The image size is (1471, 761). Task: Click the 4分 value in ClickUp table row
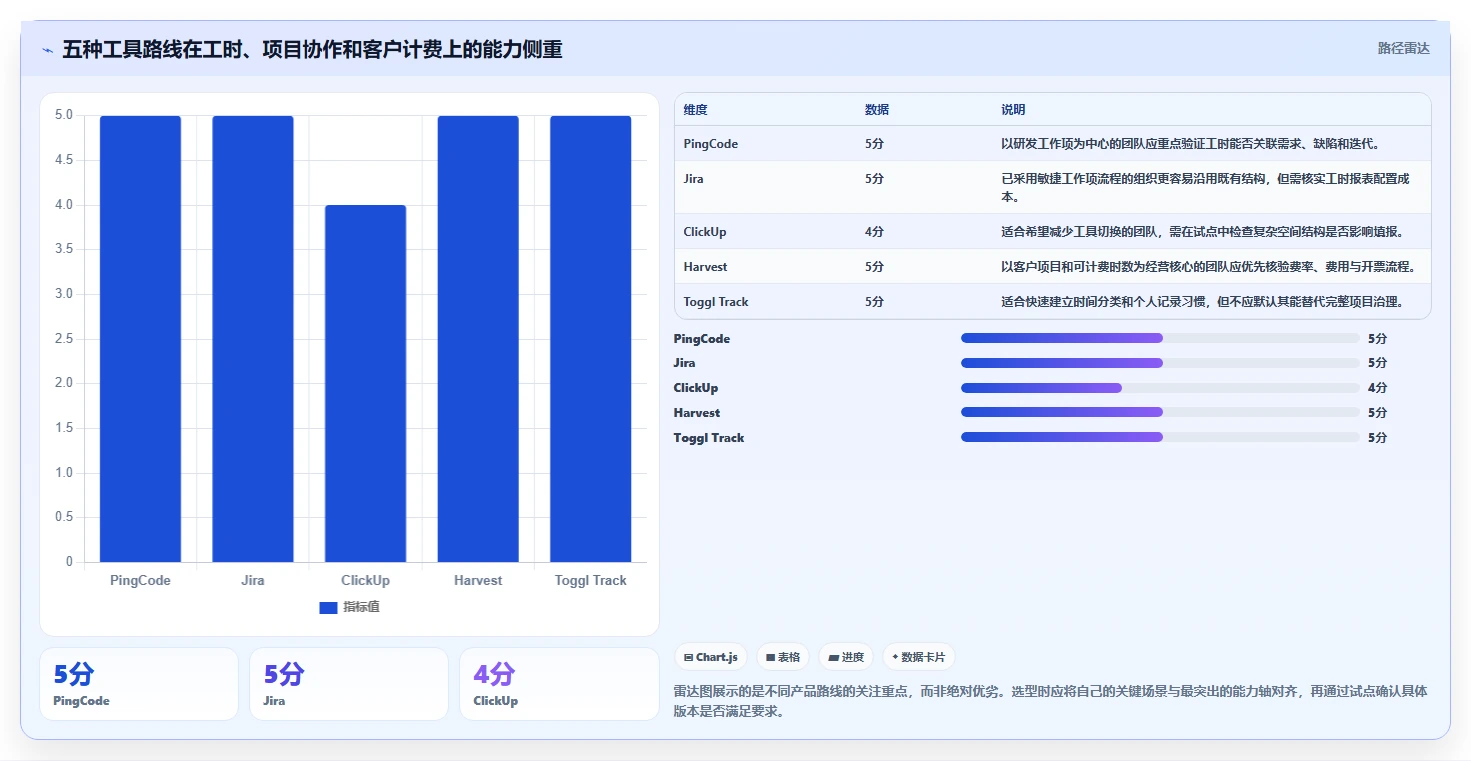pos(874,232)
